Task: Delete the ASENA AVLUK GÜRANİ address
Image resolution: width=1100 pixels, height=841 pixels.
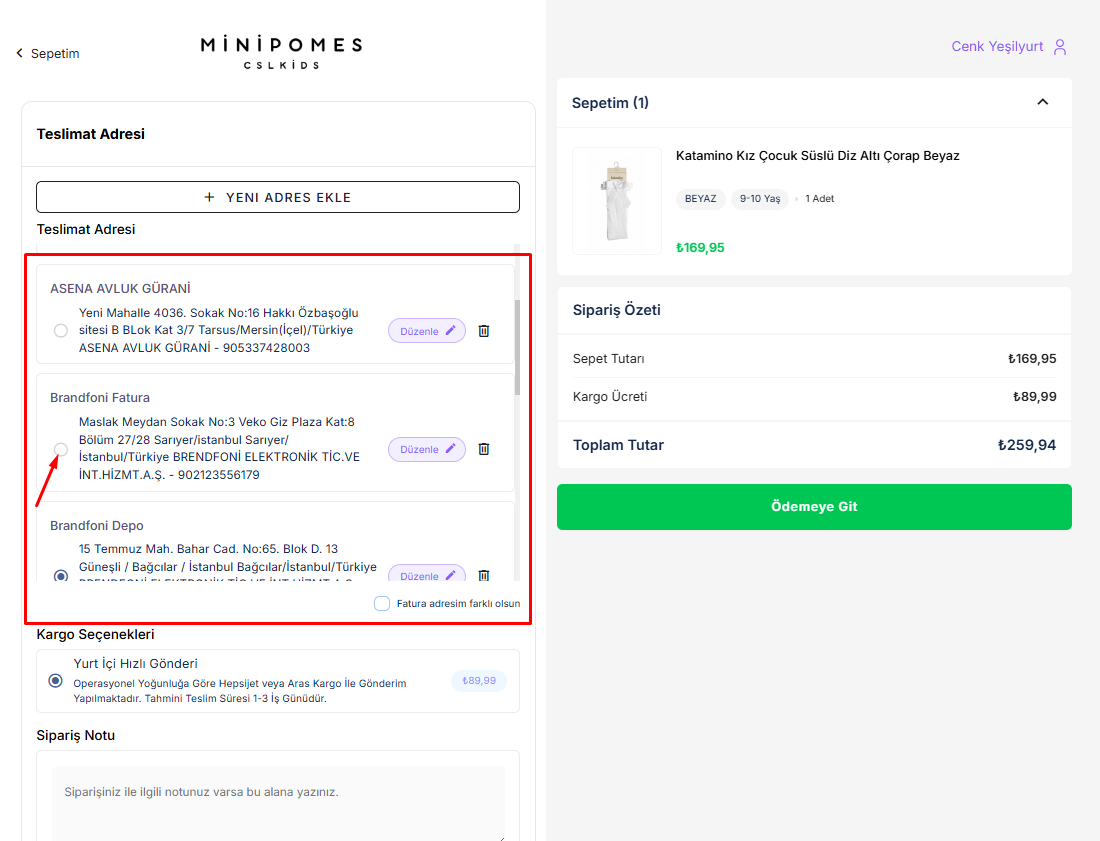Action: click(x=484, y=331)
